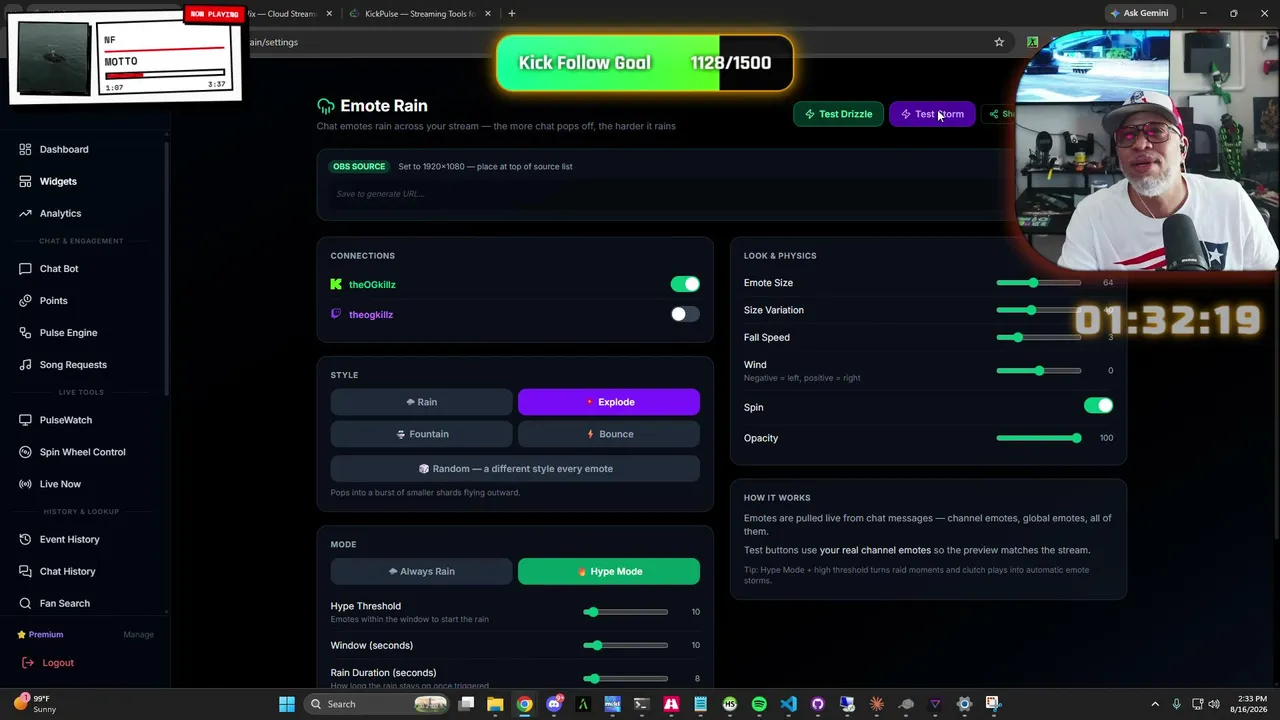Adjust the Wind slider
The width and height of the screenshot is (1280, 720).
(1039, 371)
